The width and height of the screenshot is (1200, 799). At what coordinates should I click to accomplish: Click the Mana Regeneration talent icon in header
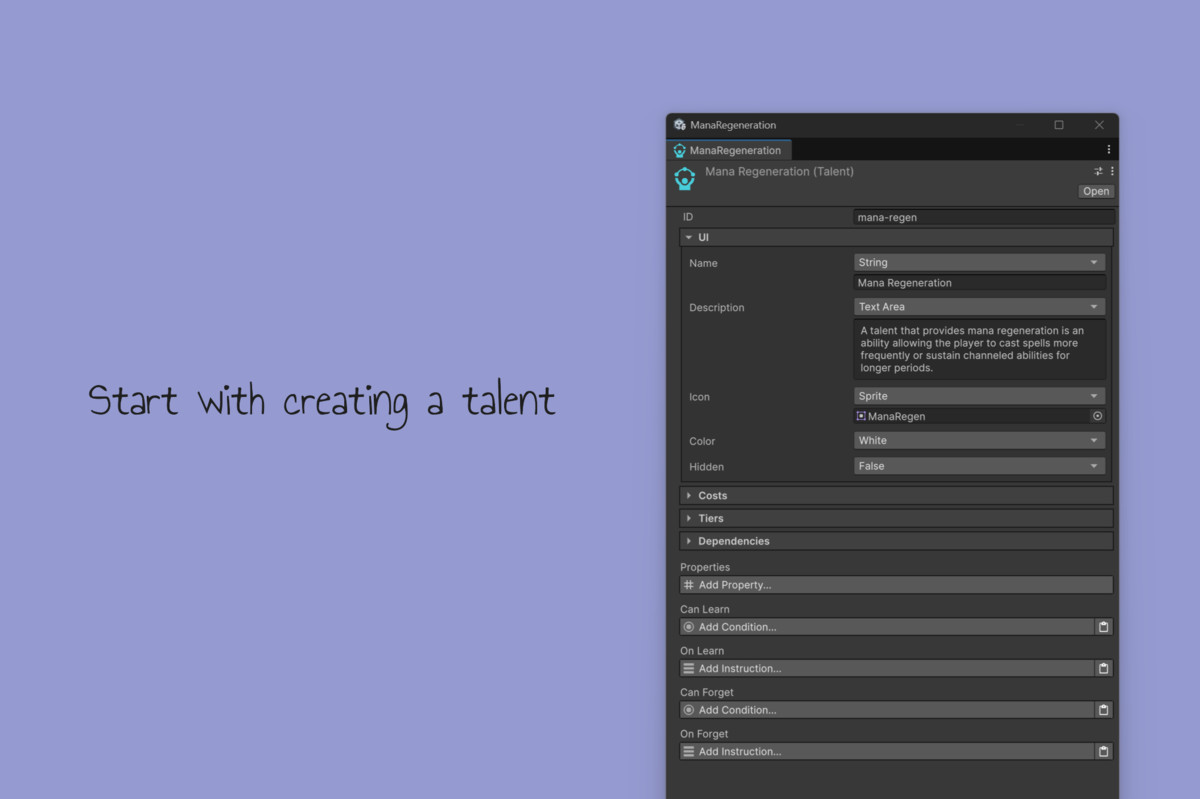[685, 178]
